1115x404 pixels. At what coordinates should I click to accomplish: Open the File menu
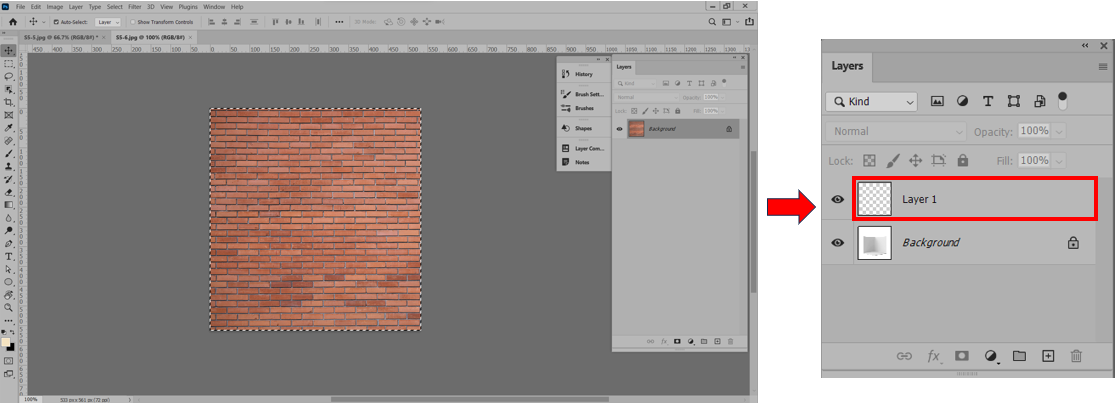pyautogui.click(x=21, y=6)
